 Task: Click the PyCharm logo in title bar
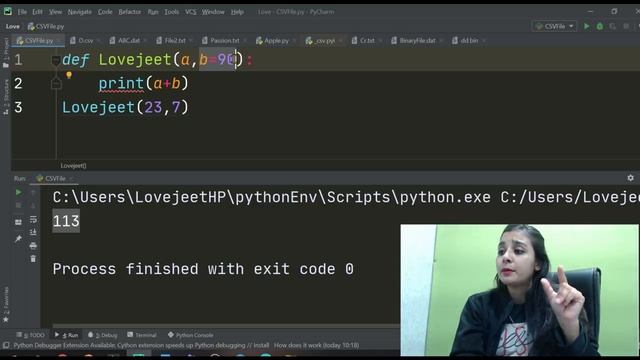[x=8, y=11]
